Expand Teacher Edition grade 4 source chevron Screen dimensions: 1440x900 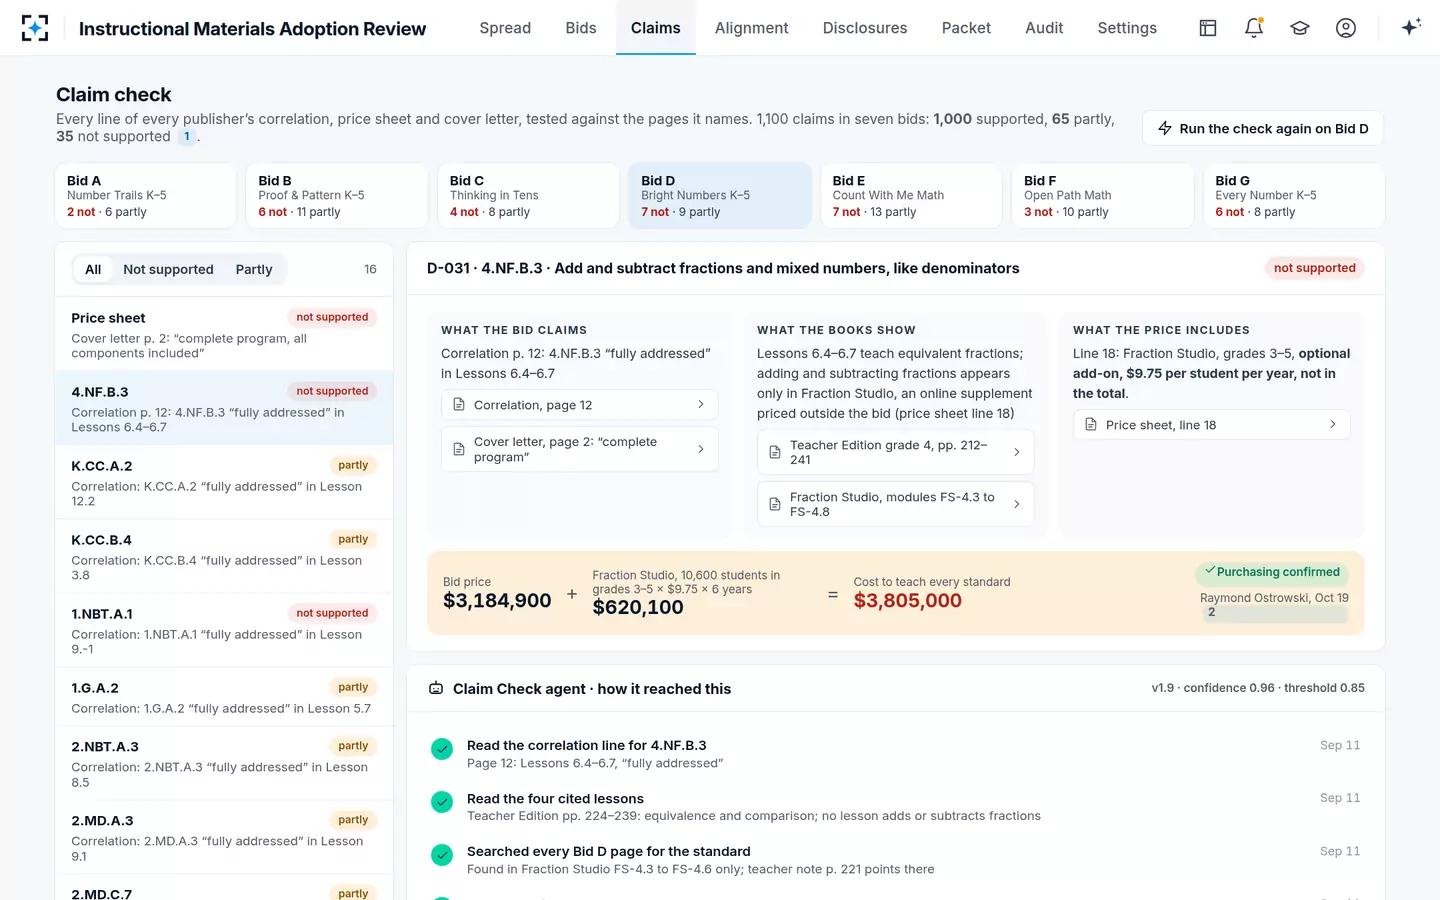(1017, 453)
